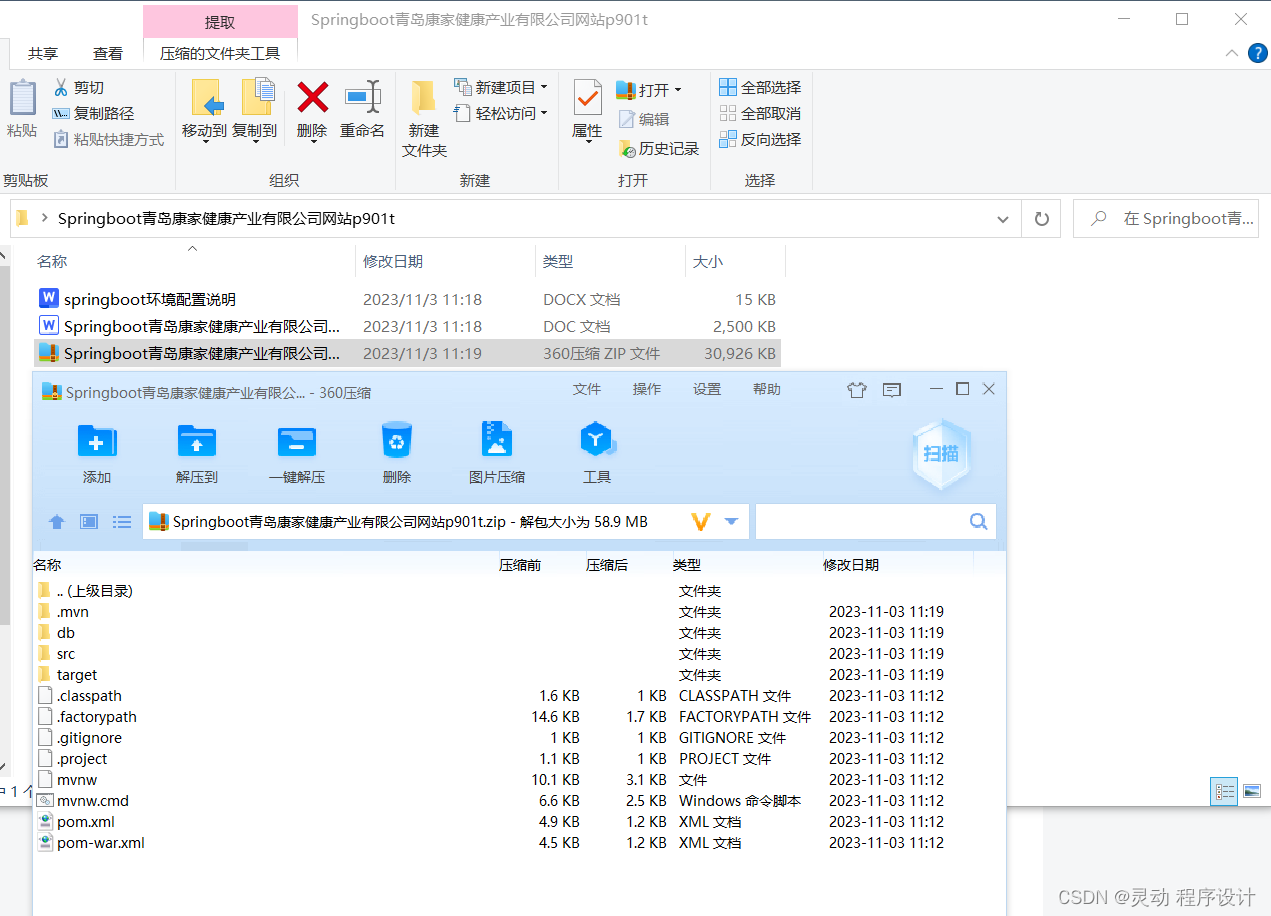Switch Explorer to large icons view
Viewport: 1271px width, 916px height.
1251,791
